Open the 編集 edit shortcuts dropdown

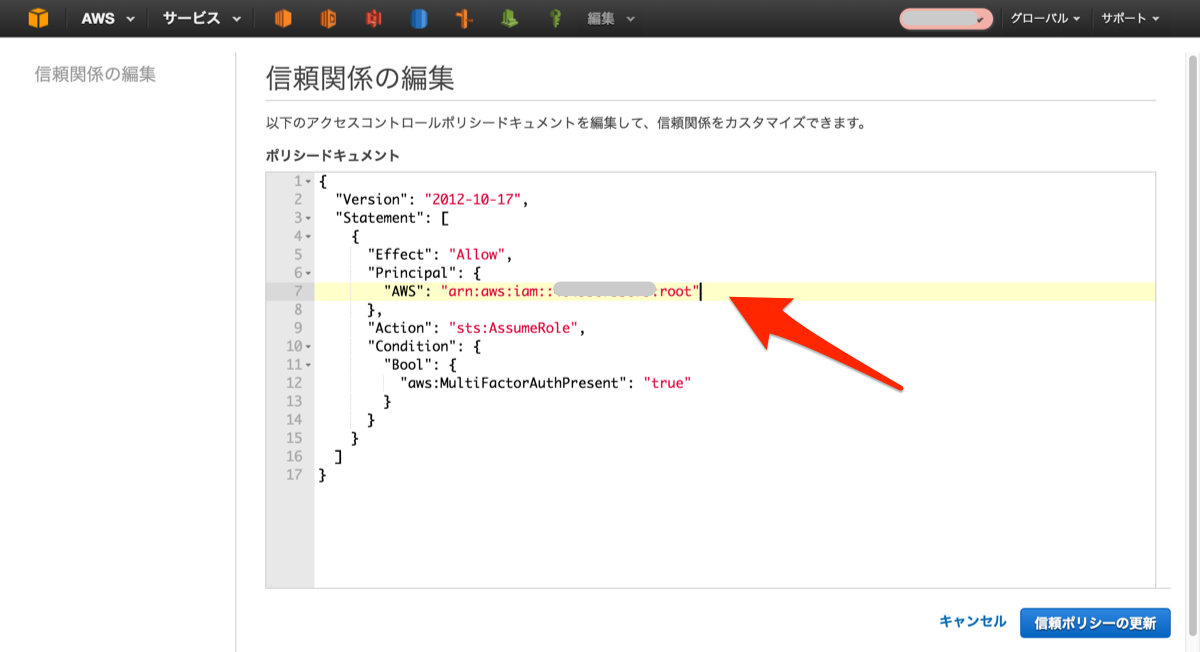(608, 18)
